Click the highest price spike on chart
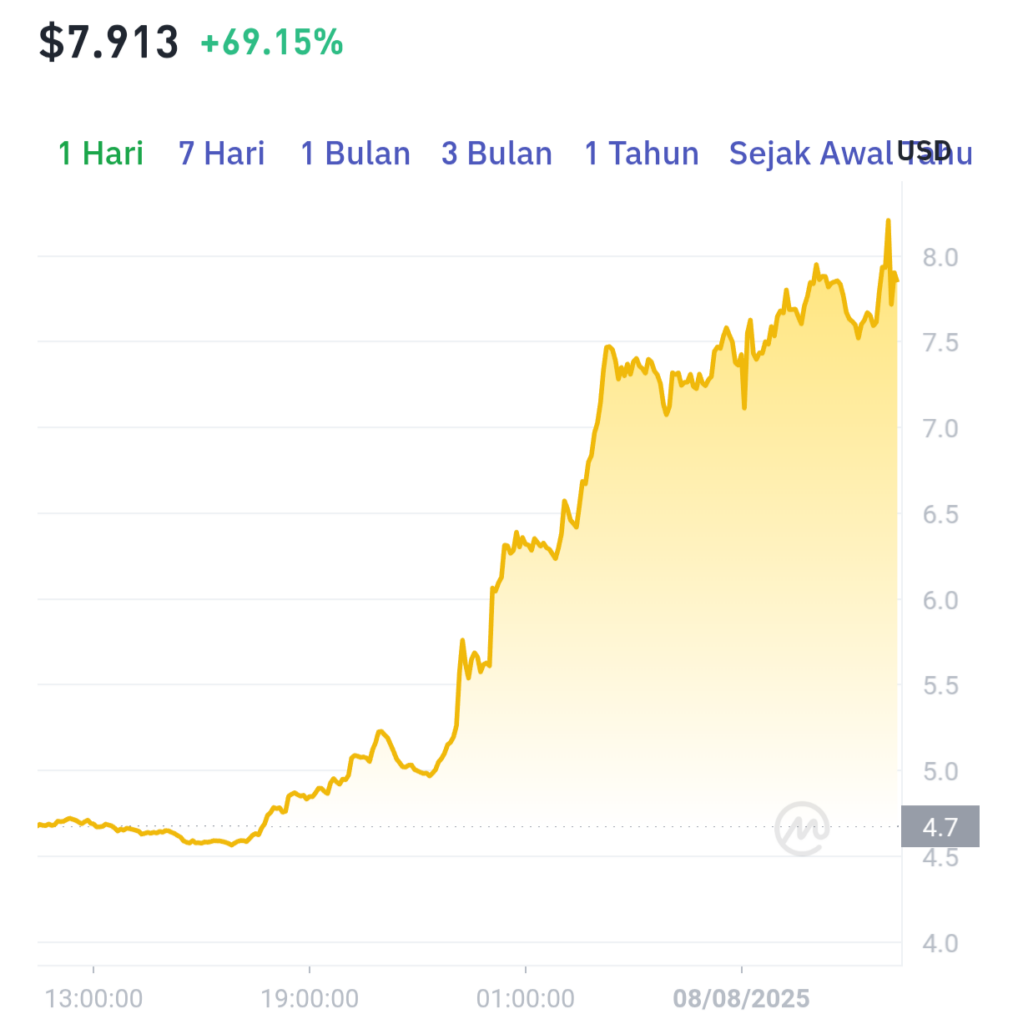Image resolution: width=1018 pixels, height=1024 pixels. [888, 222]
